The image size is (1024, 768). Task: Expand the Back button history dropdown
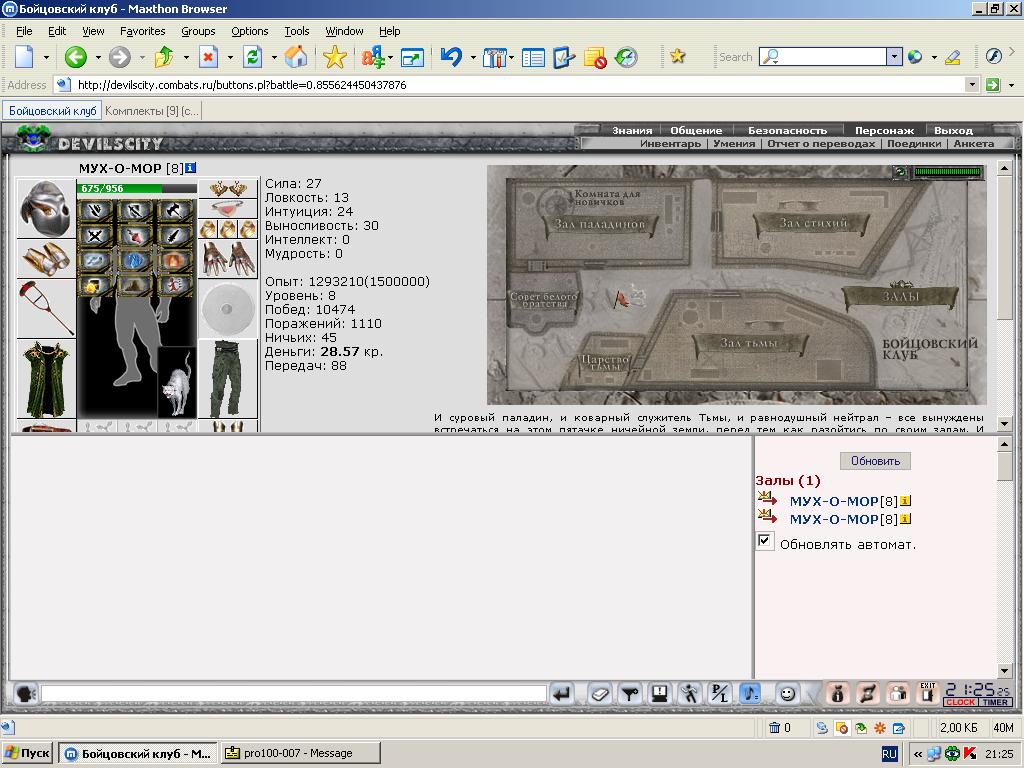click(98, 57)
